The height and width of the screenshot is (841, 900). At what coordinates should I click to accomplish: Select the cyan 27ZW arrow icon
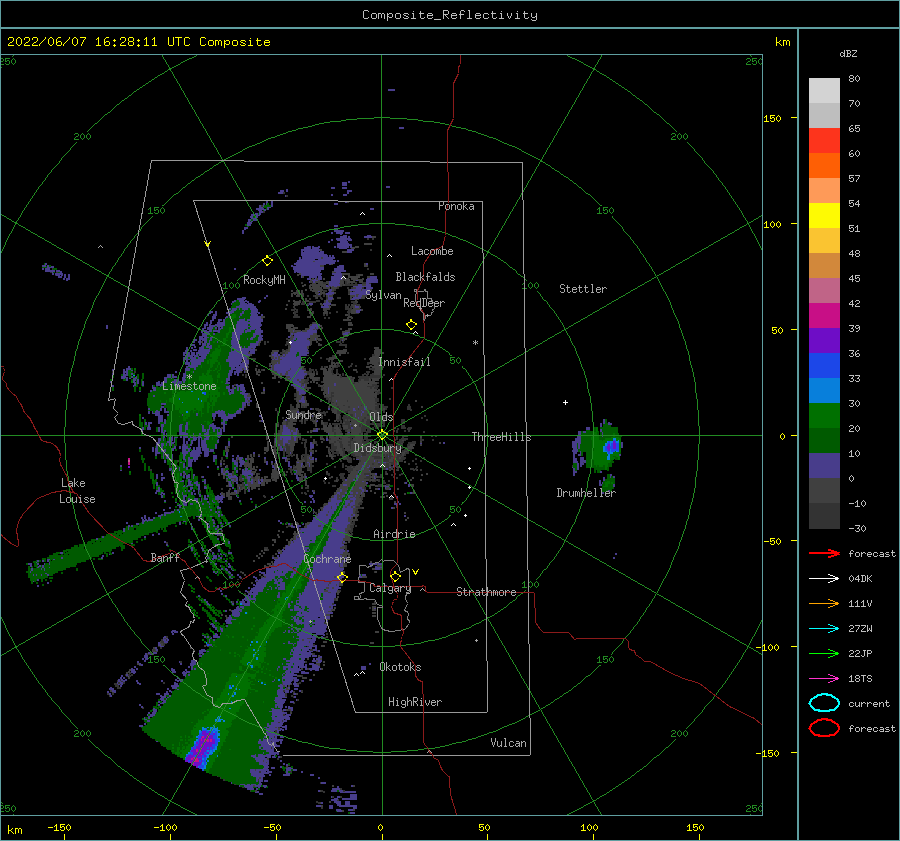pos(824,629)
